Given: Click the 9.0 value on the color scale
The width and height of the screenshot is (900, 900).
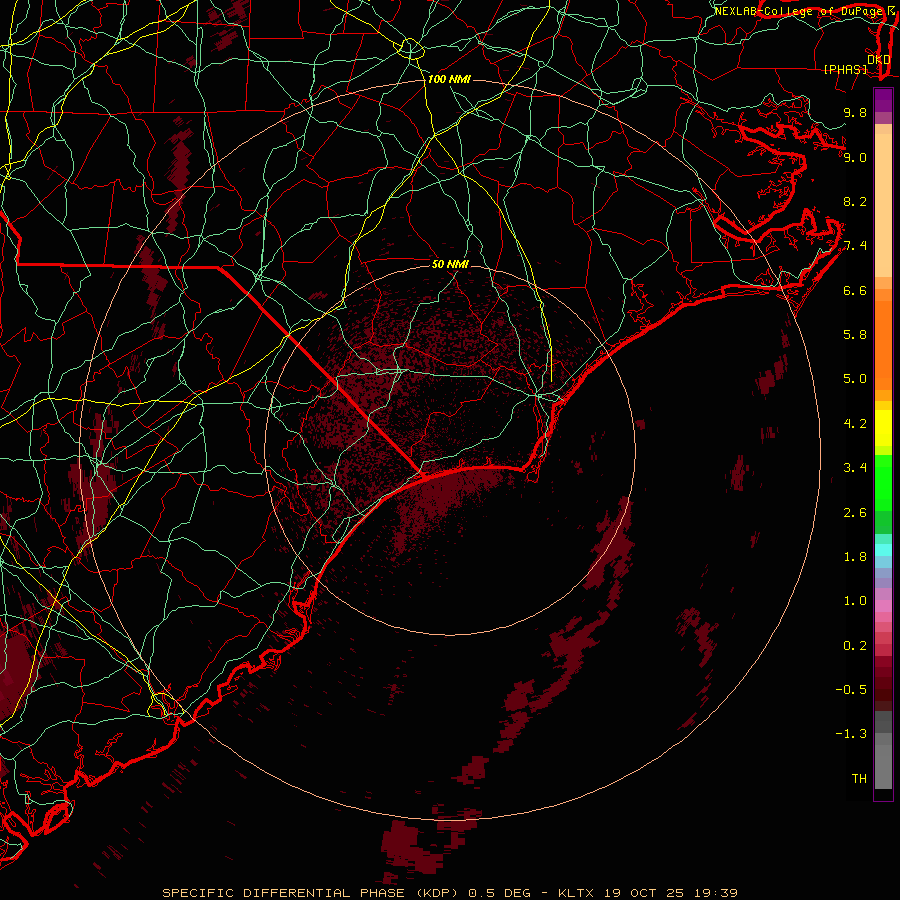Looking at the screenshot, I should [855, 157].
